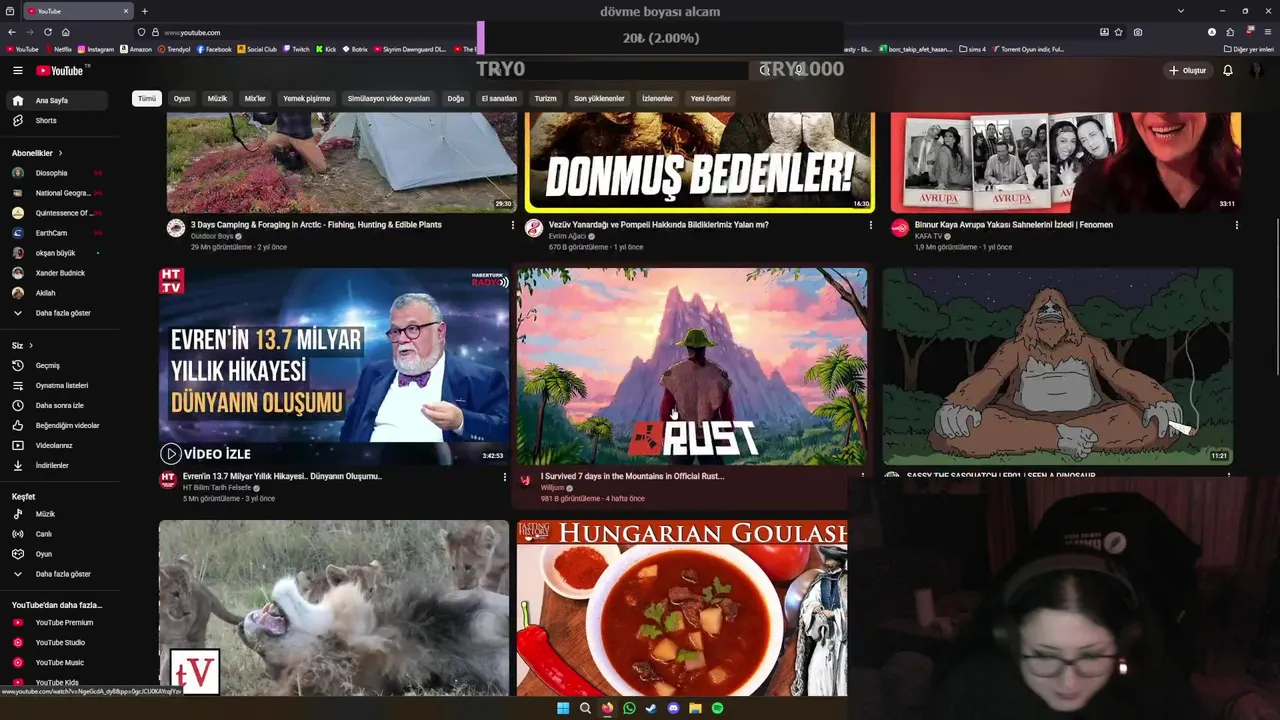The width and height of the screenshot is (1280, 720).
Task: Click the Oluştur create button
Action: coord(1187,70)
